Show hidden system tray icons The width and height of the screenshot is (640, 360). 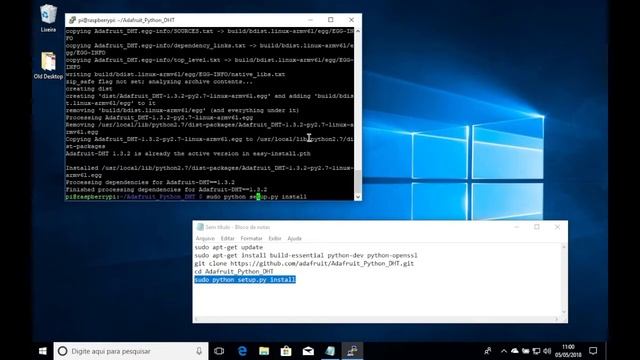point(504,351)
